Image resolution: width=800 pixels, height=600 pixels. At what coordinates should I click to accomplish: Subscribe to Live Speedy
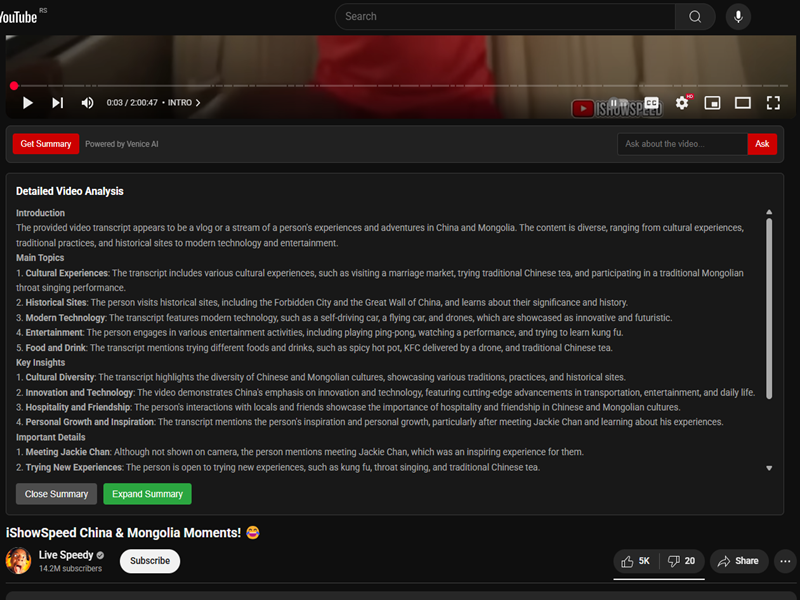(150, 561)
